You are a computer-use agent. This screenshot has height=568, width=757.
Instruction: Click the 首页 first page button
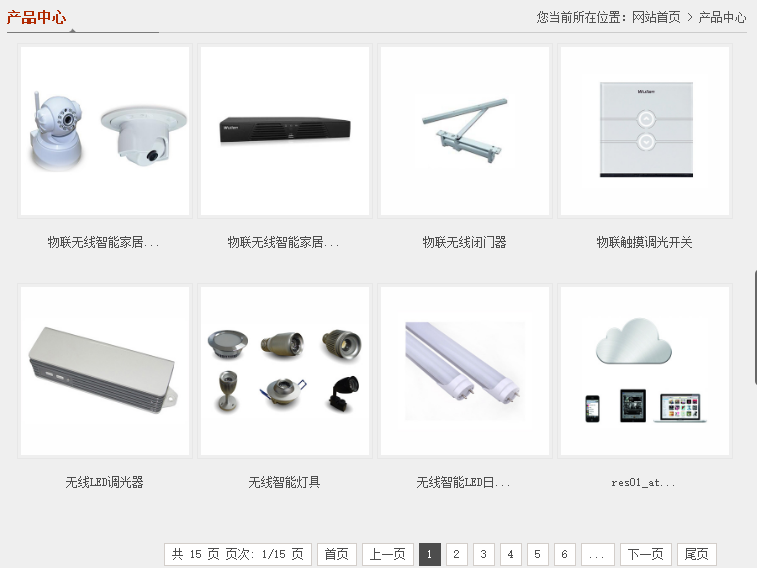337,554
